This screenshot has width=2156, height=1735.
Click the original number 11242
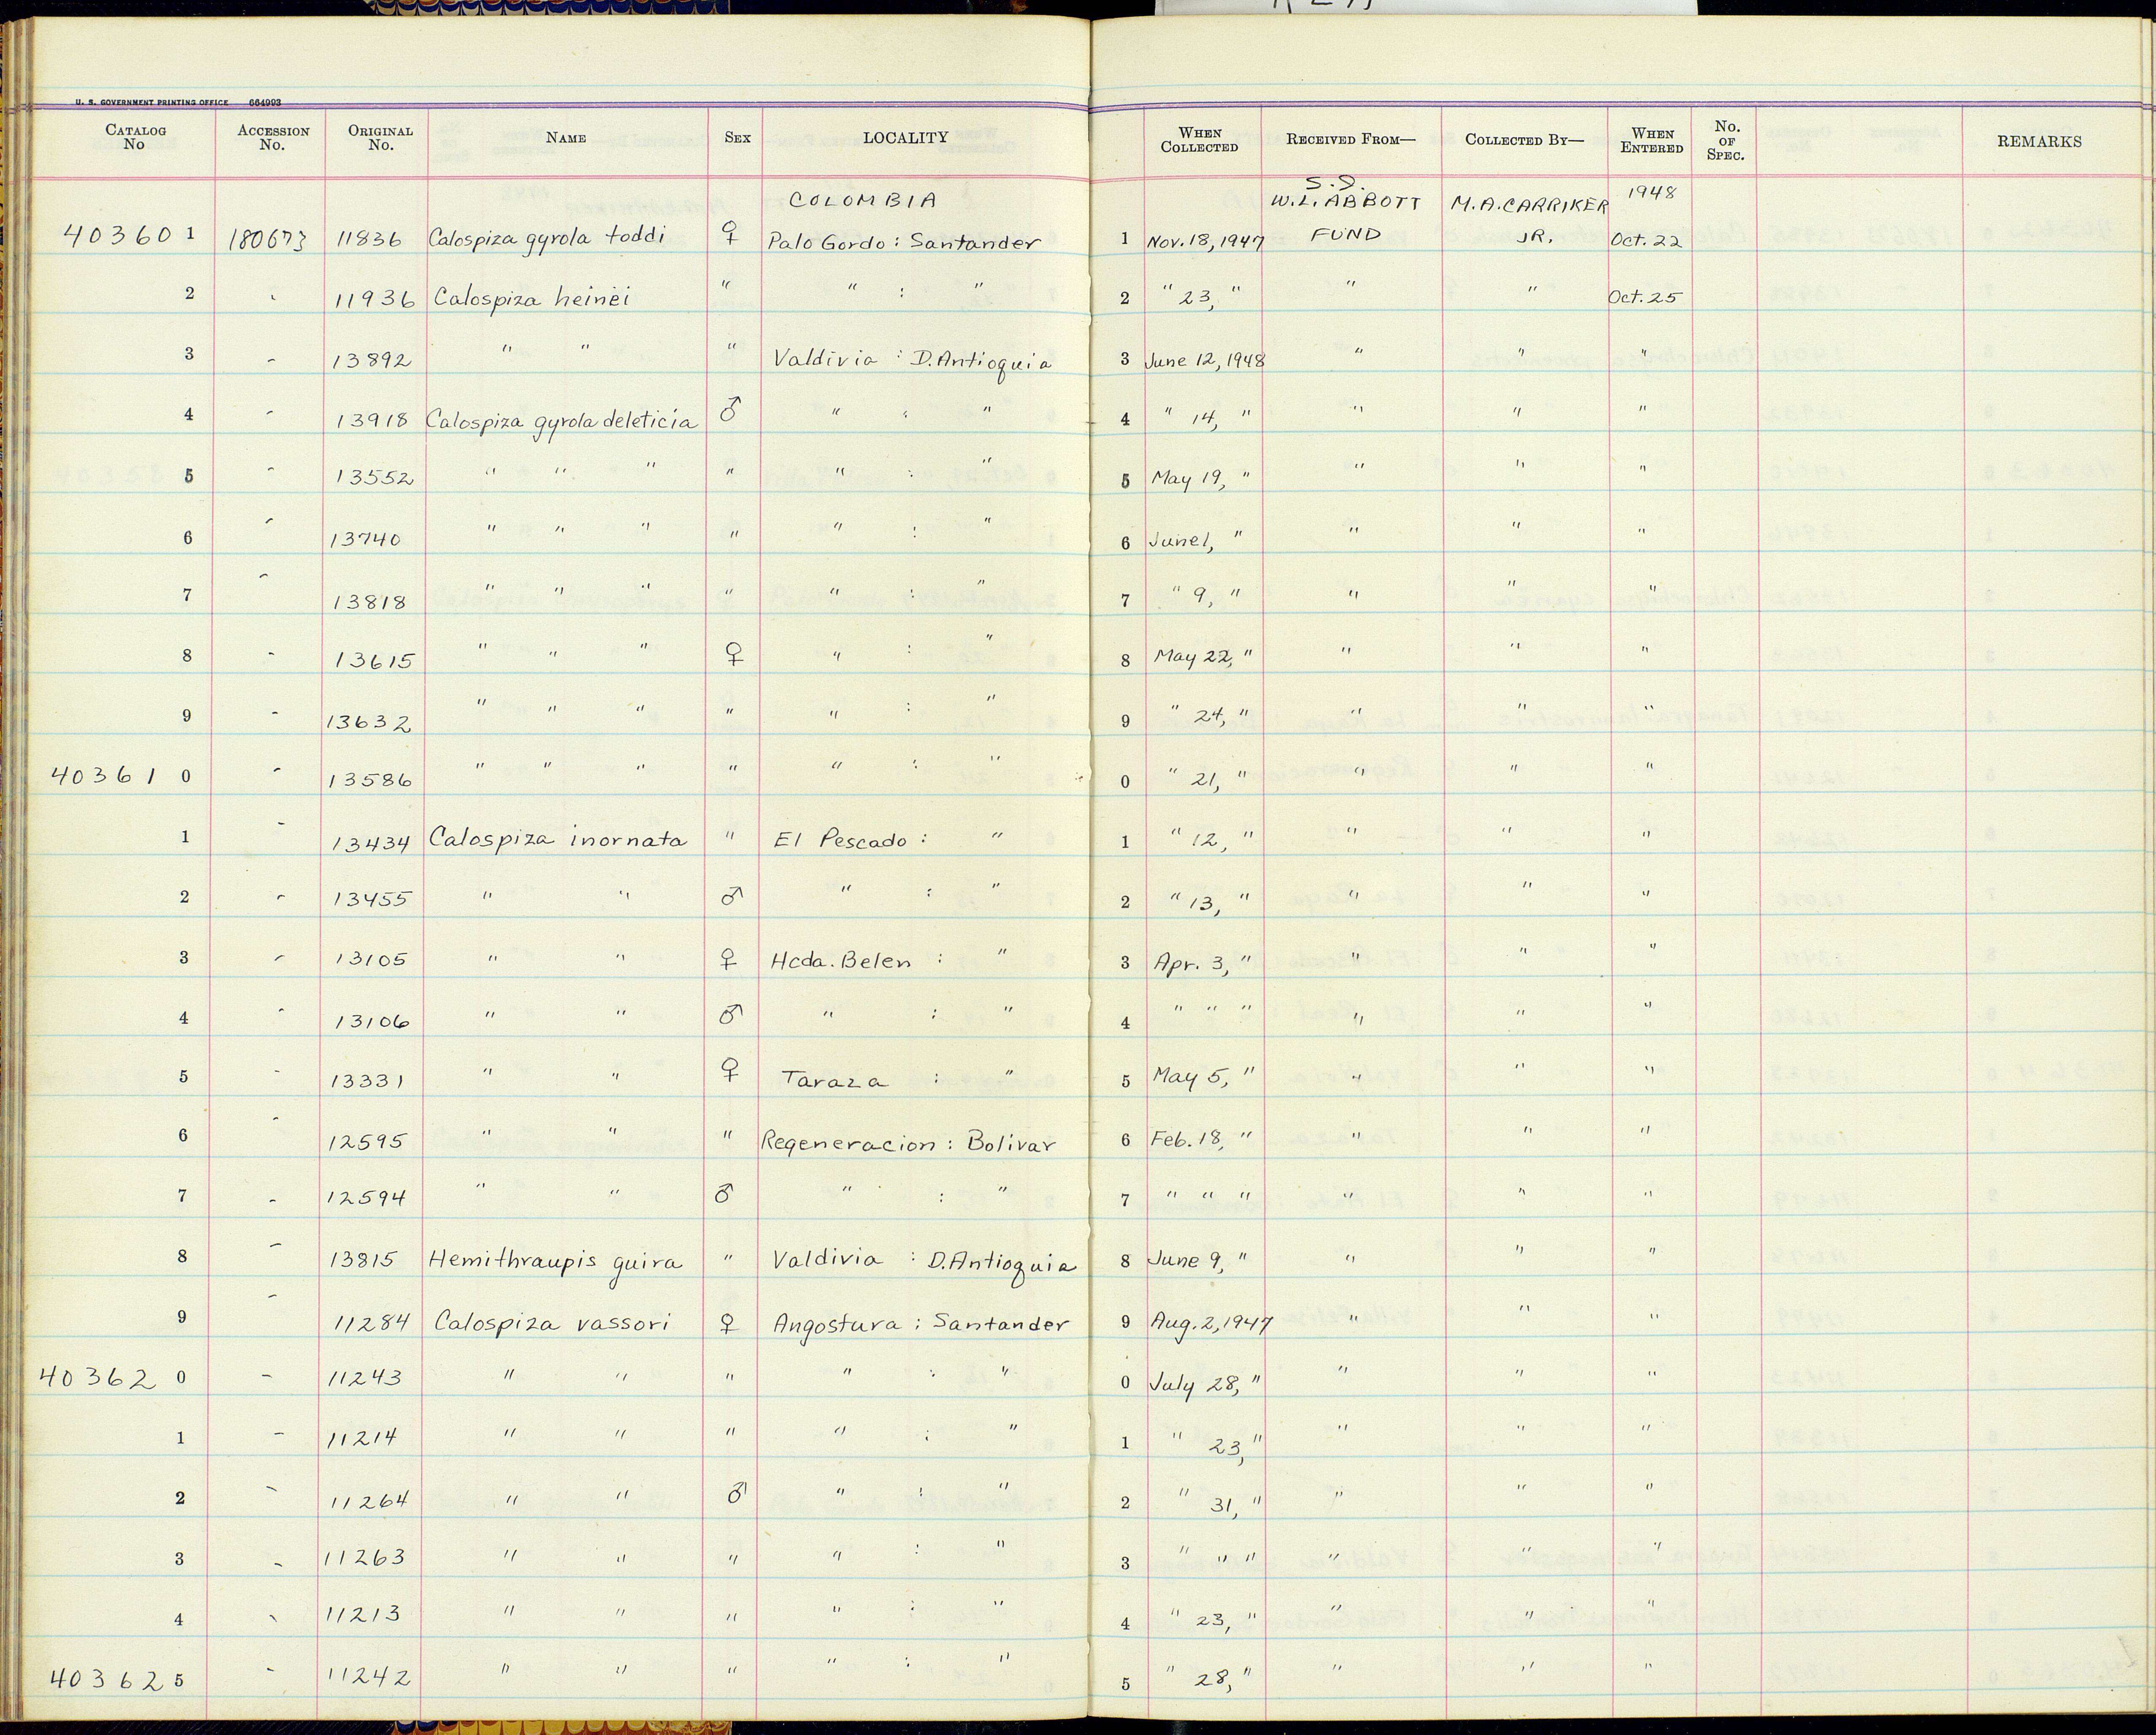(x=369, y=1676)
